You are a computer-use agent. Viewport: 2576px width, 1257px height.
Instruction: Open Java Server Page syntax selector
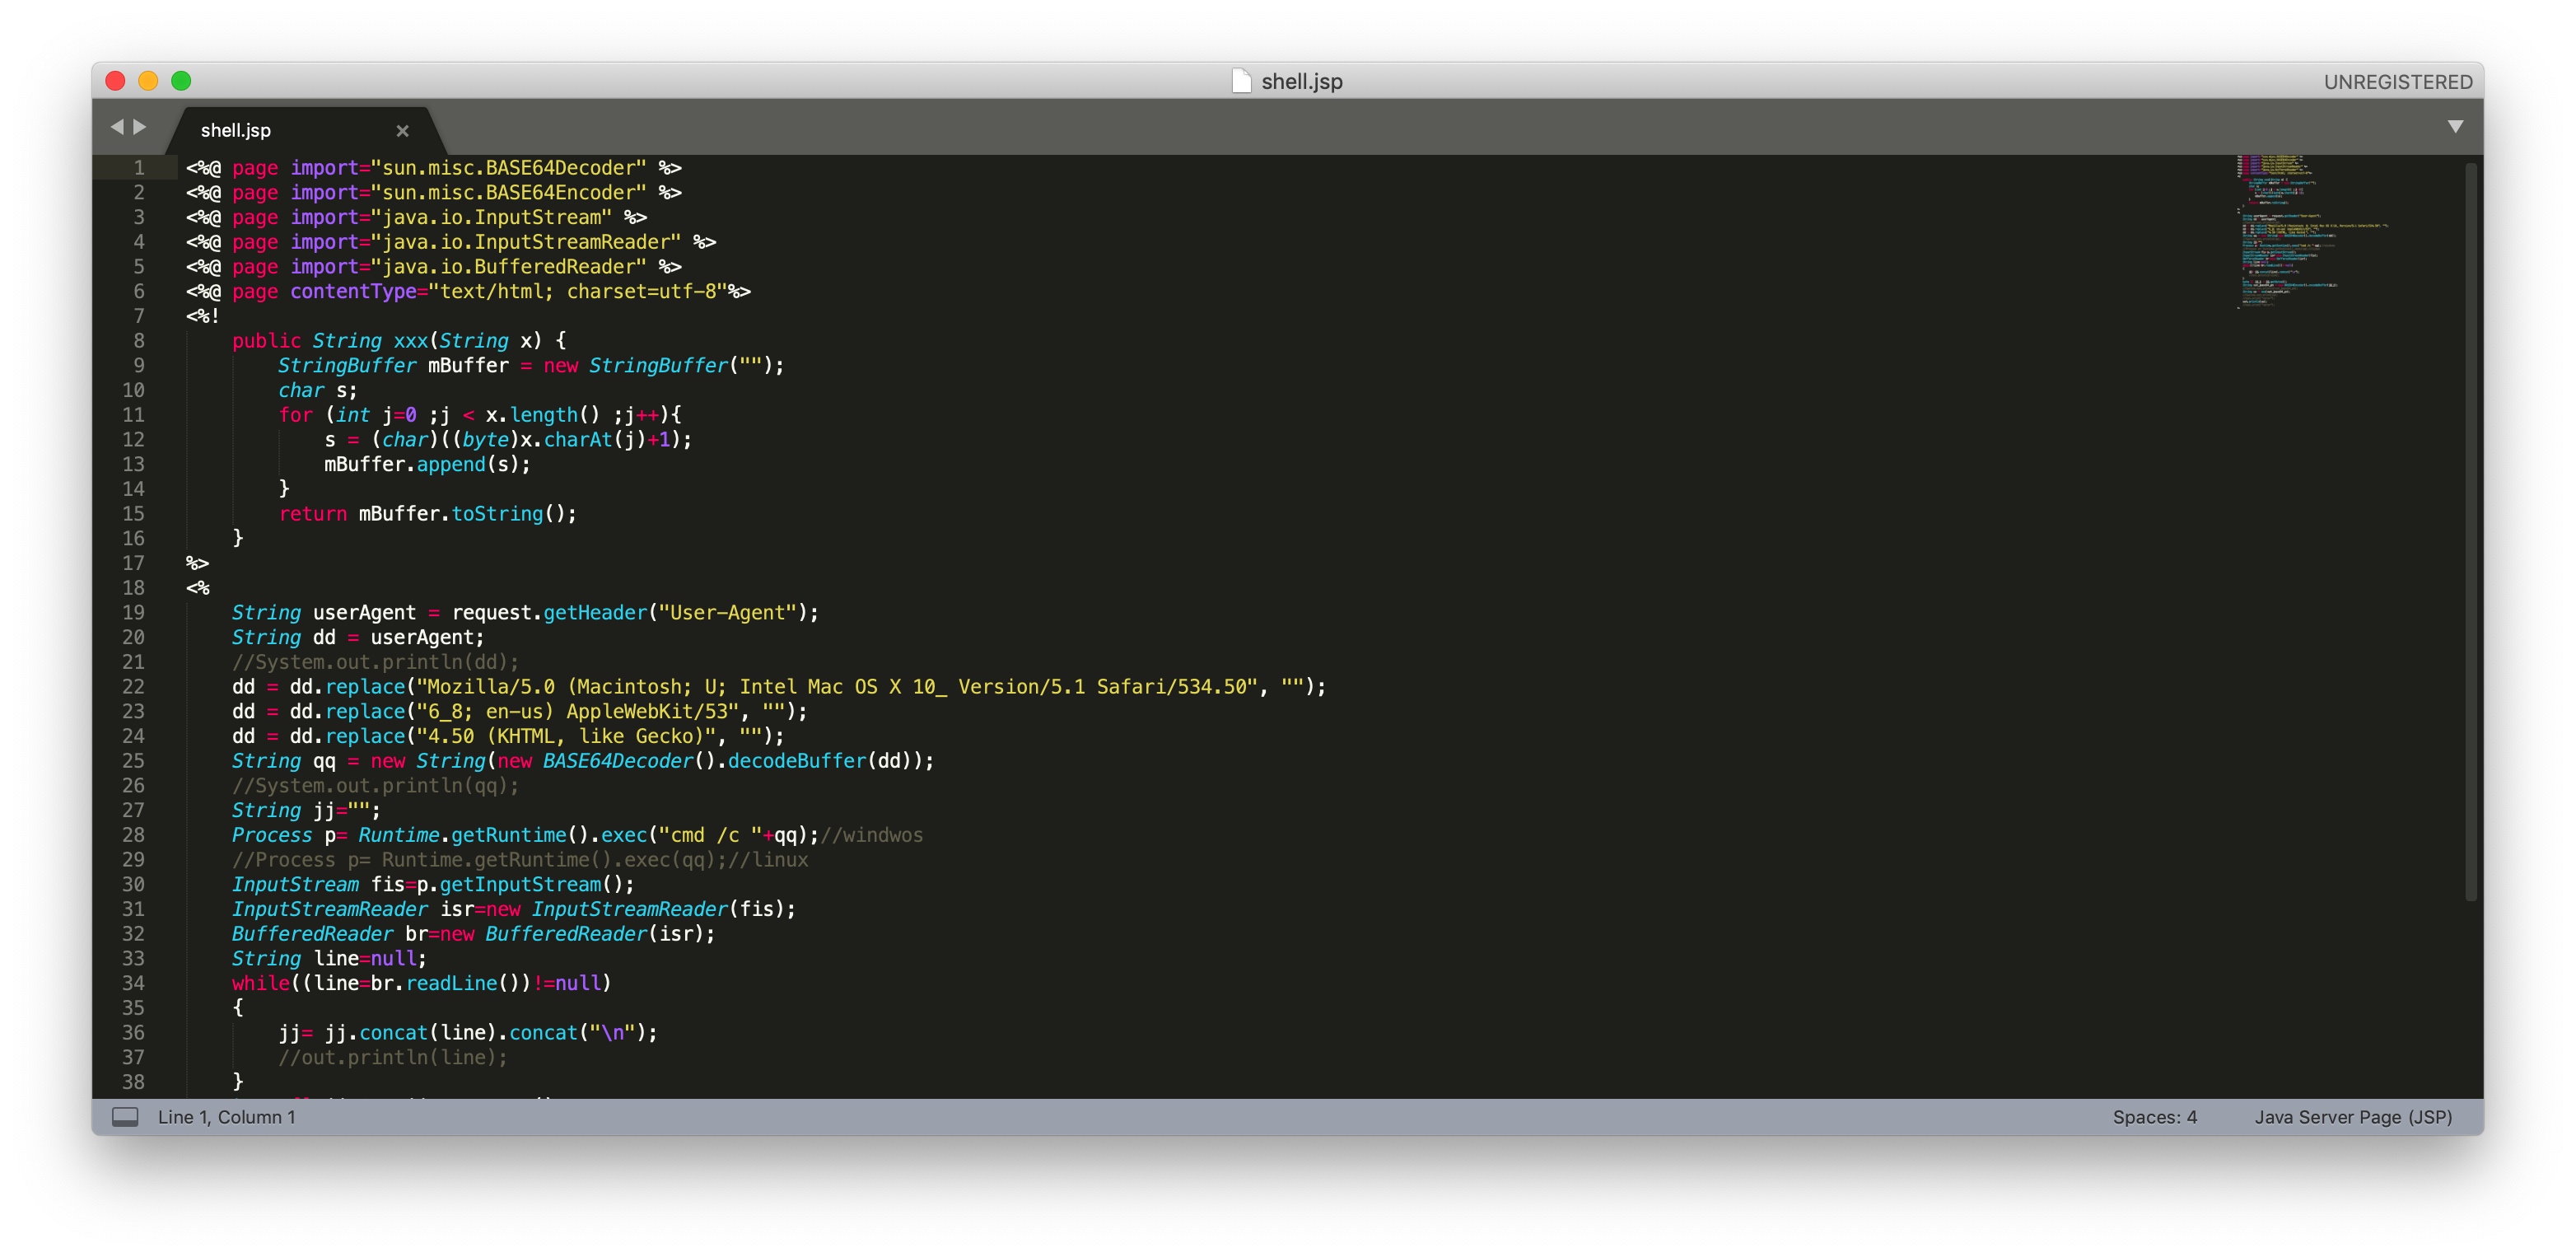tap(2352, 1117)
